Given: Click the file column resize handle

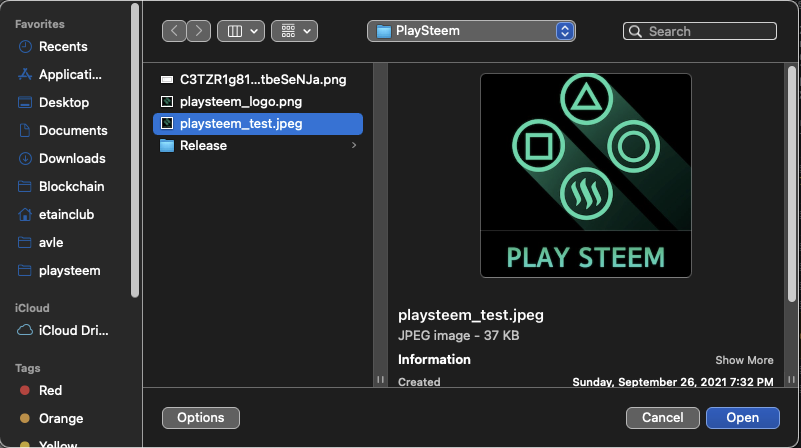Looking at the screenshot, I should tap(380, 380).
